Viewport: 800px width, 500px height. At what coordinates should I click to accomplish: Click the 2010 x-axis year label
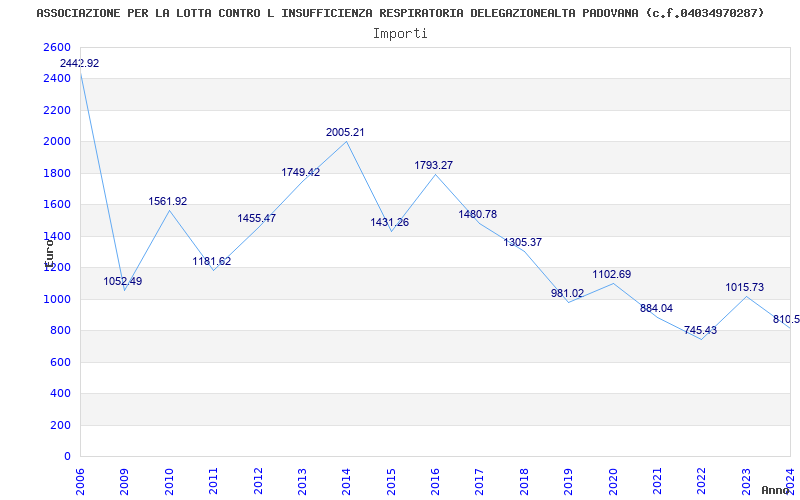coord(169,481)
